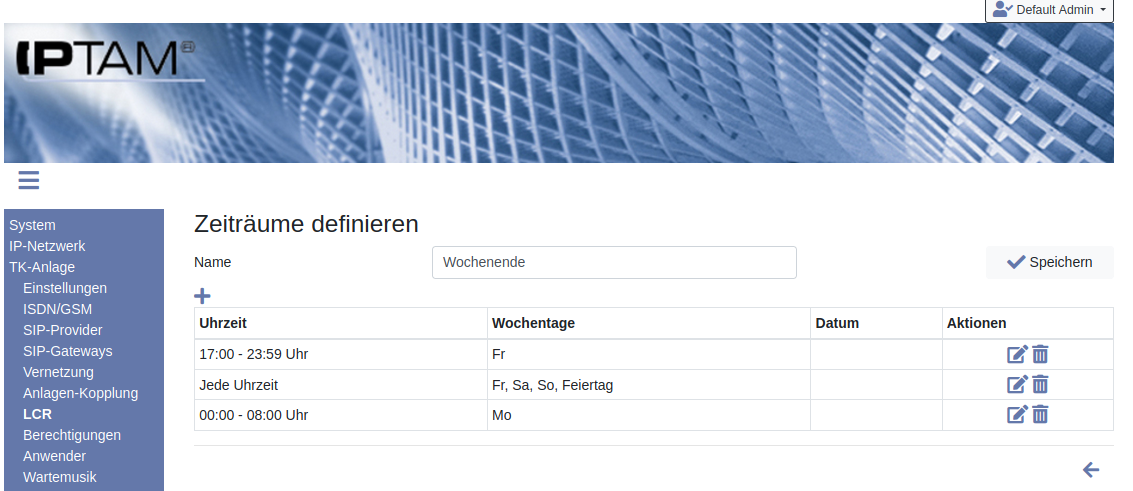Edit the 17:00 - 23:59 Uhr row

tap(1017, 354)
